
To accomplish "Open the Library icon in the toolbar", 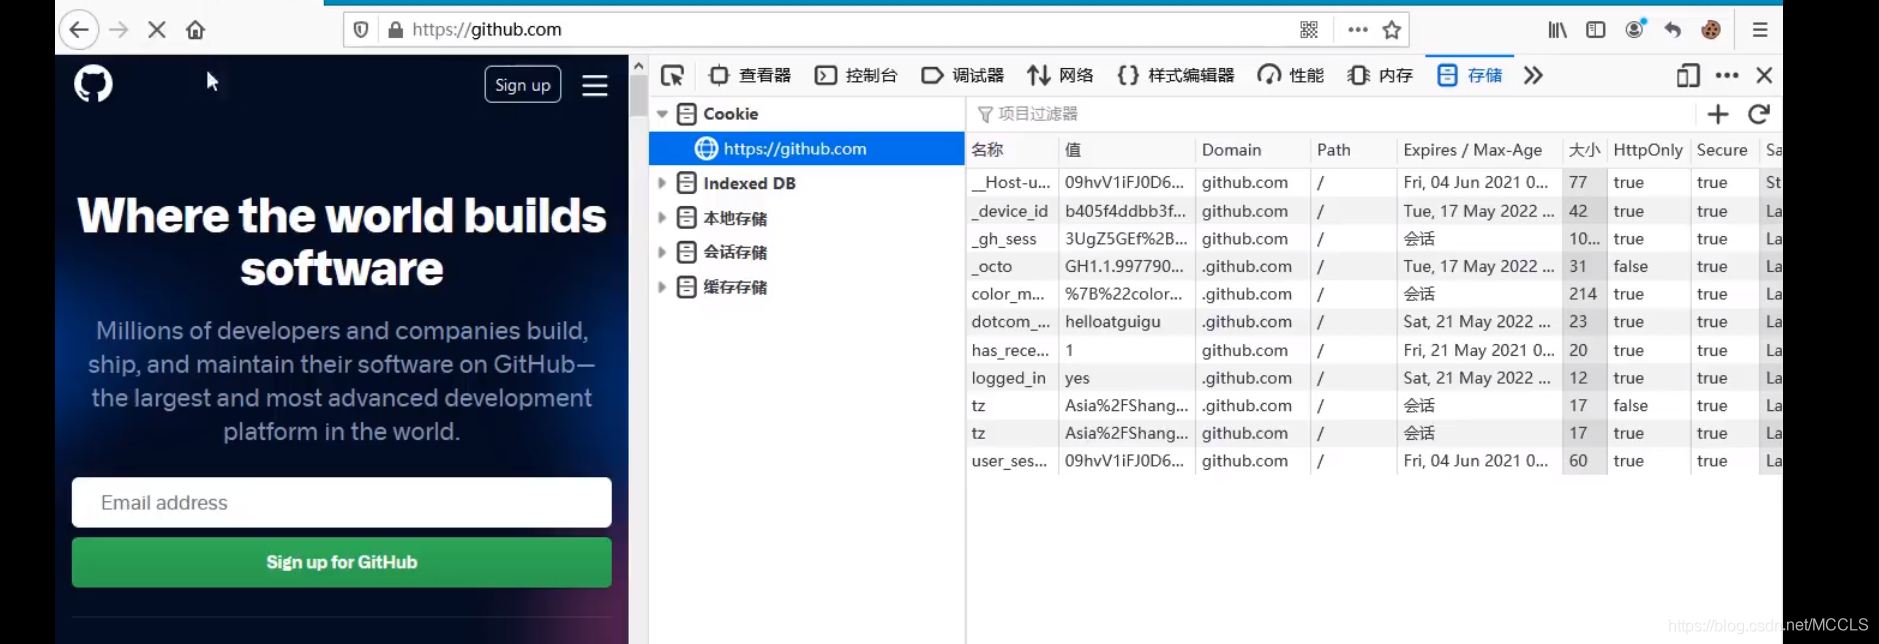I will point(1558,30).
